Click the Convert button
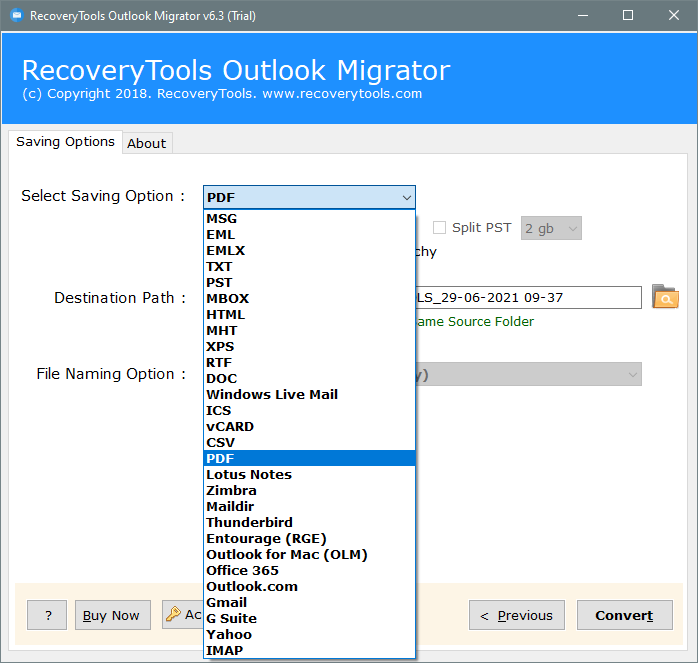The height and width of the screenshot is (663, 698). [x=625, y=615]
